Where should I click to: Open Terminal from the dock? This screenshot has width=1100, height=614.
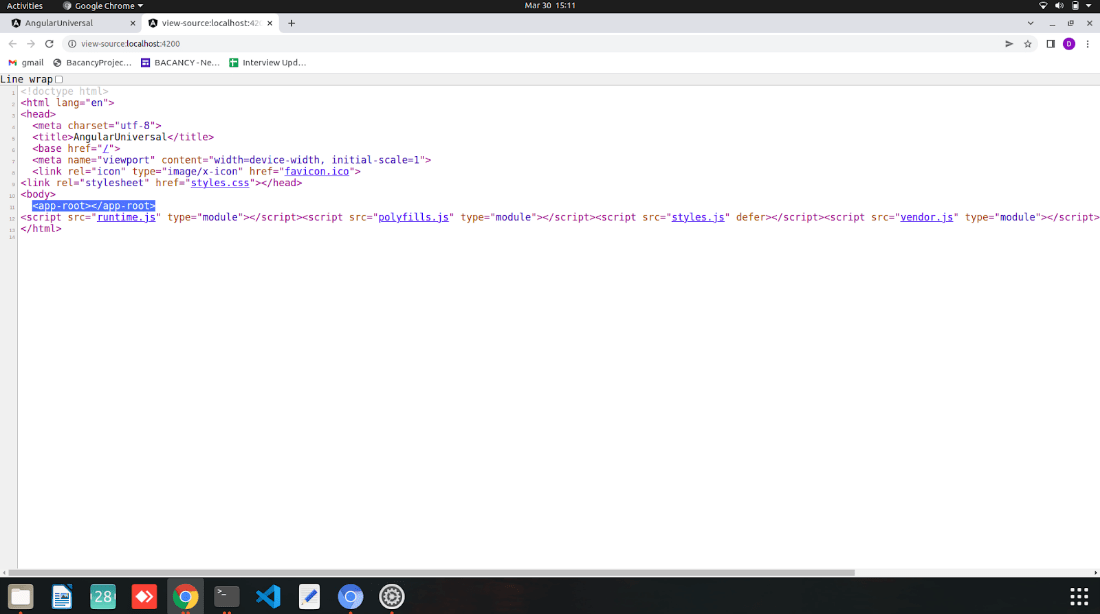pyautogui.click(x=227, y=596)
